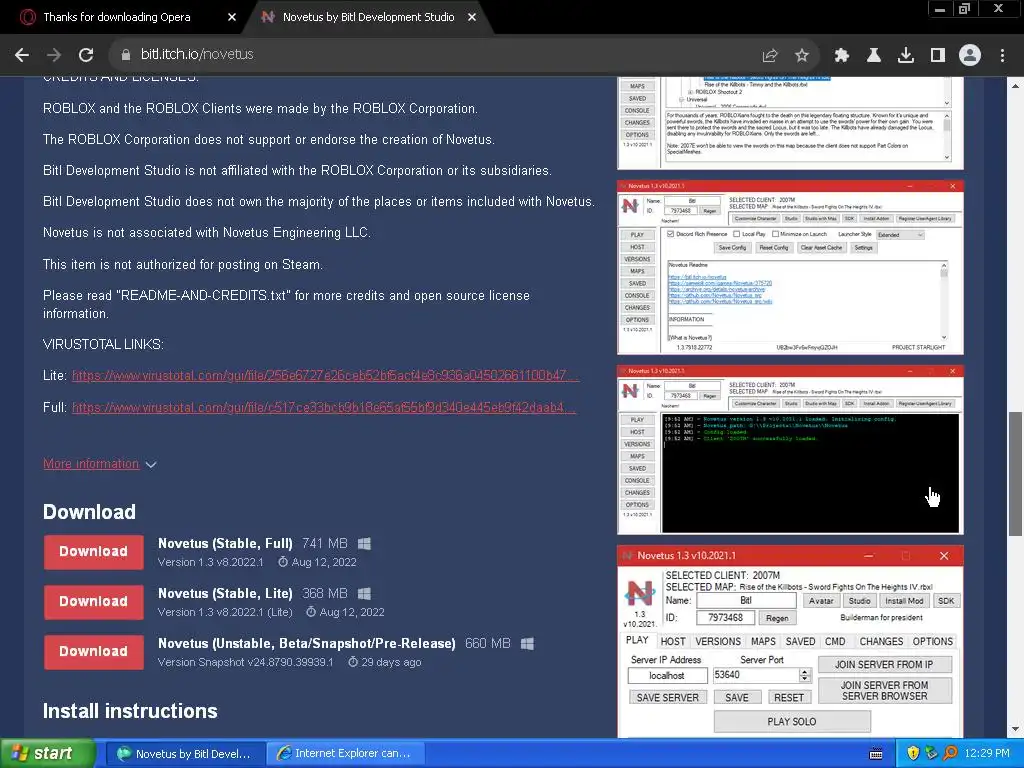1024x768 pixels.
Task: Click the keyboard icon in taskbar
Action: point(876,754)
